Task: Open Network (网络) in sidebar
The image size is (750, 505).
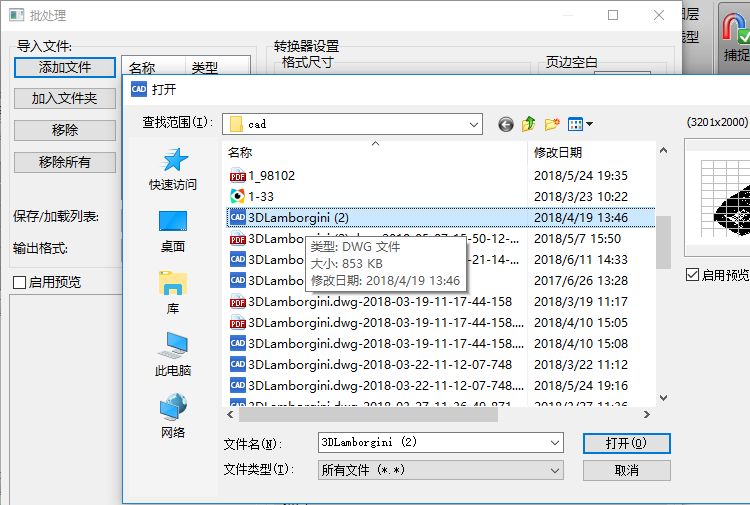Action: point(173,416)
